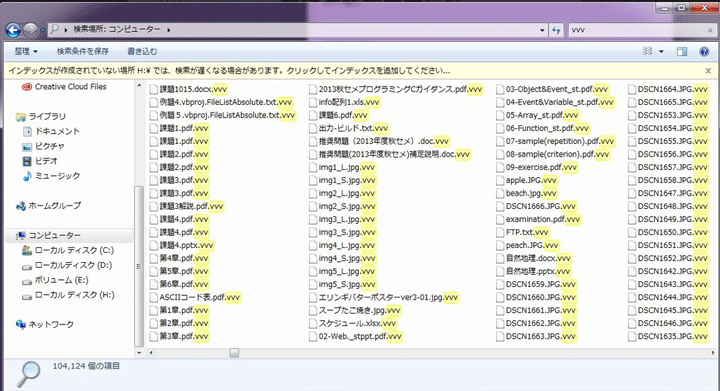Viewport: 720px width, 391px height.
Task: Select file DSCN1663.JPG.vvv
Action: [x=536, y=336]
